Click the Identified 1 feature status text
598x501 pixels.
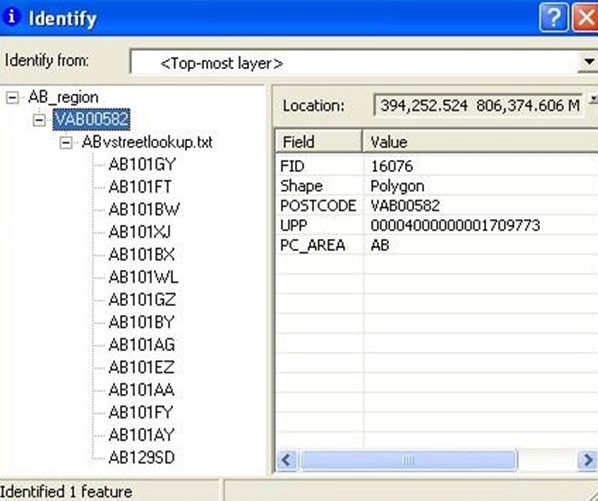coord(66,491)
